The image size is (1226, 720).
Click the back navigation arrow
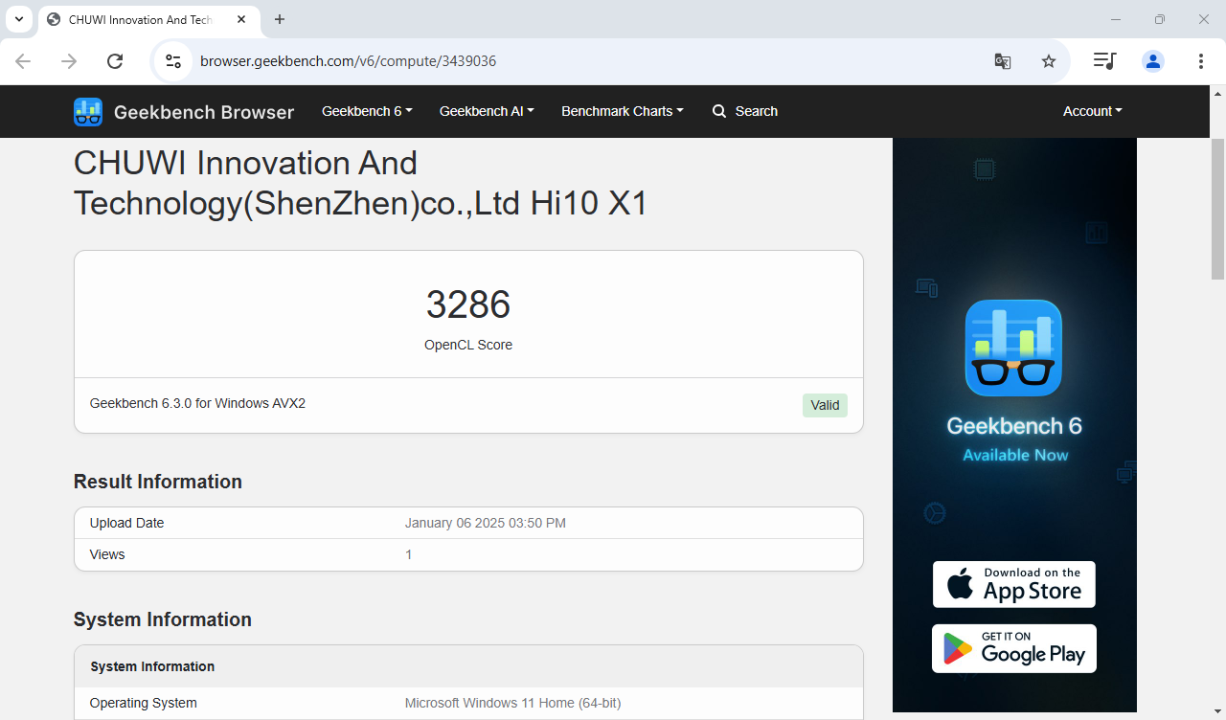pos(23,61)
